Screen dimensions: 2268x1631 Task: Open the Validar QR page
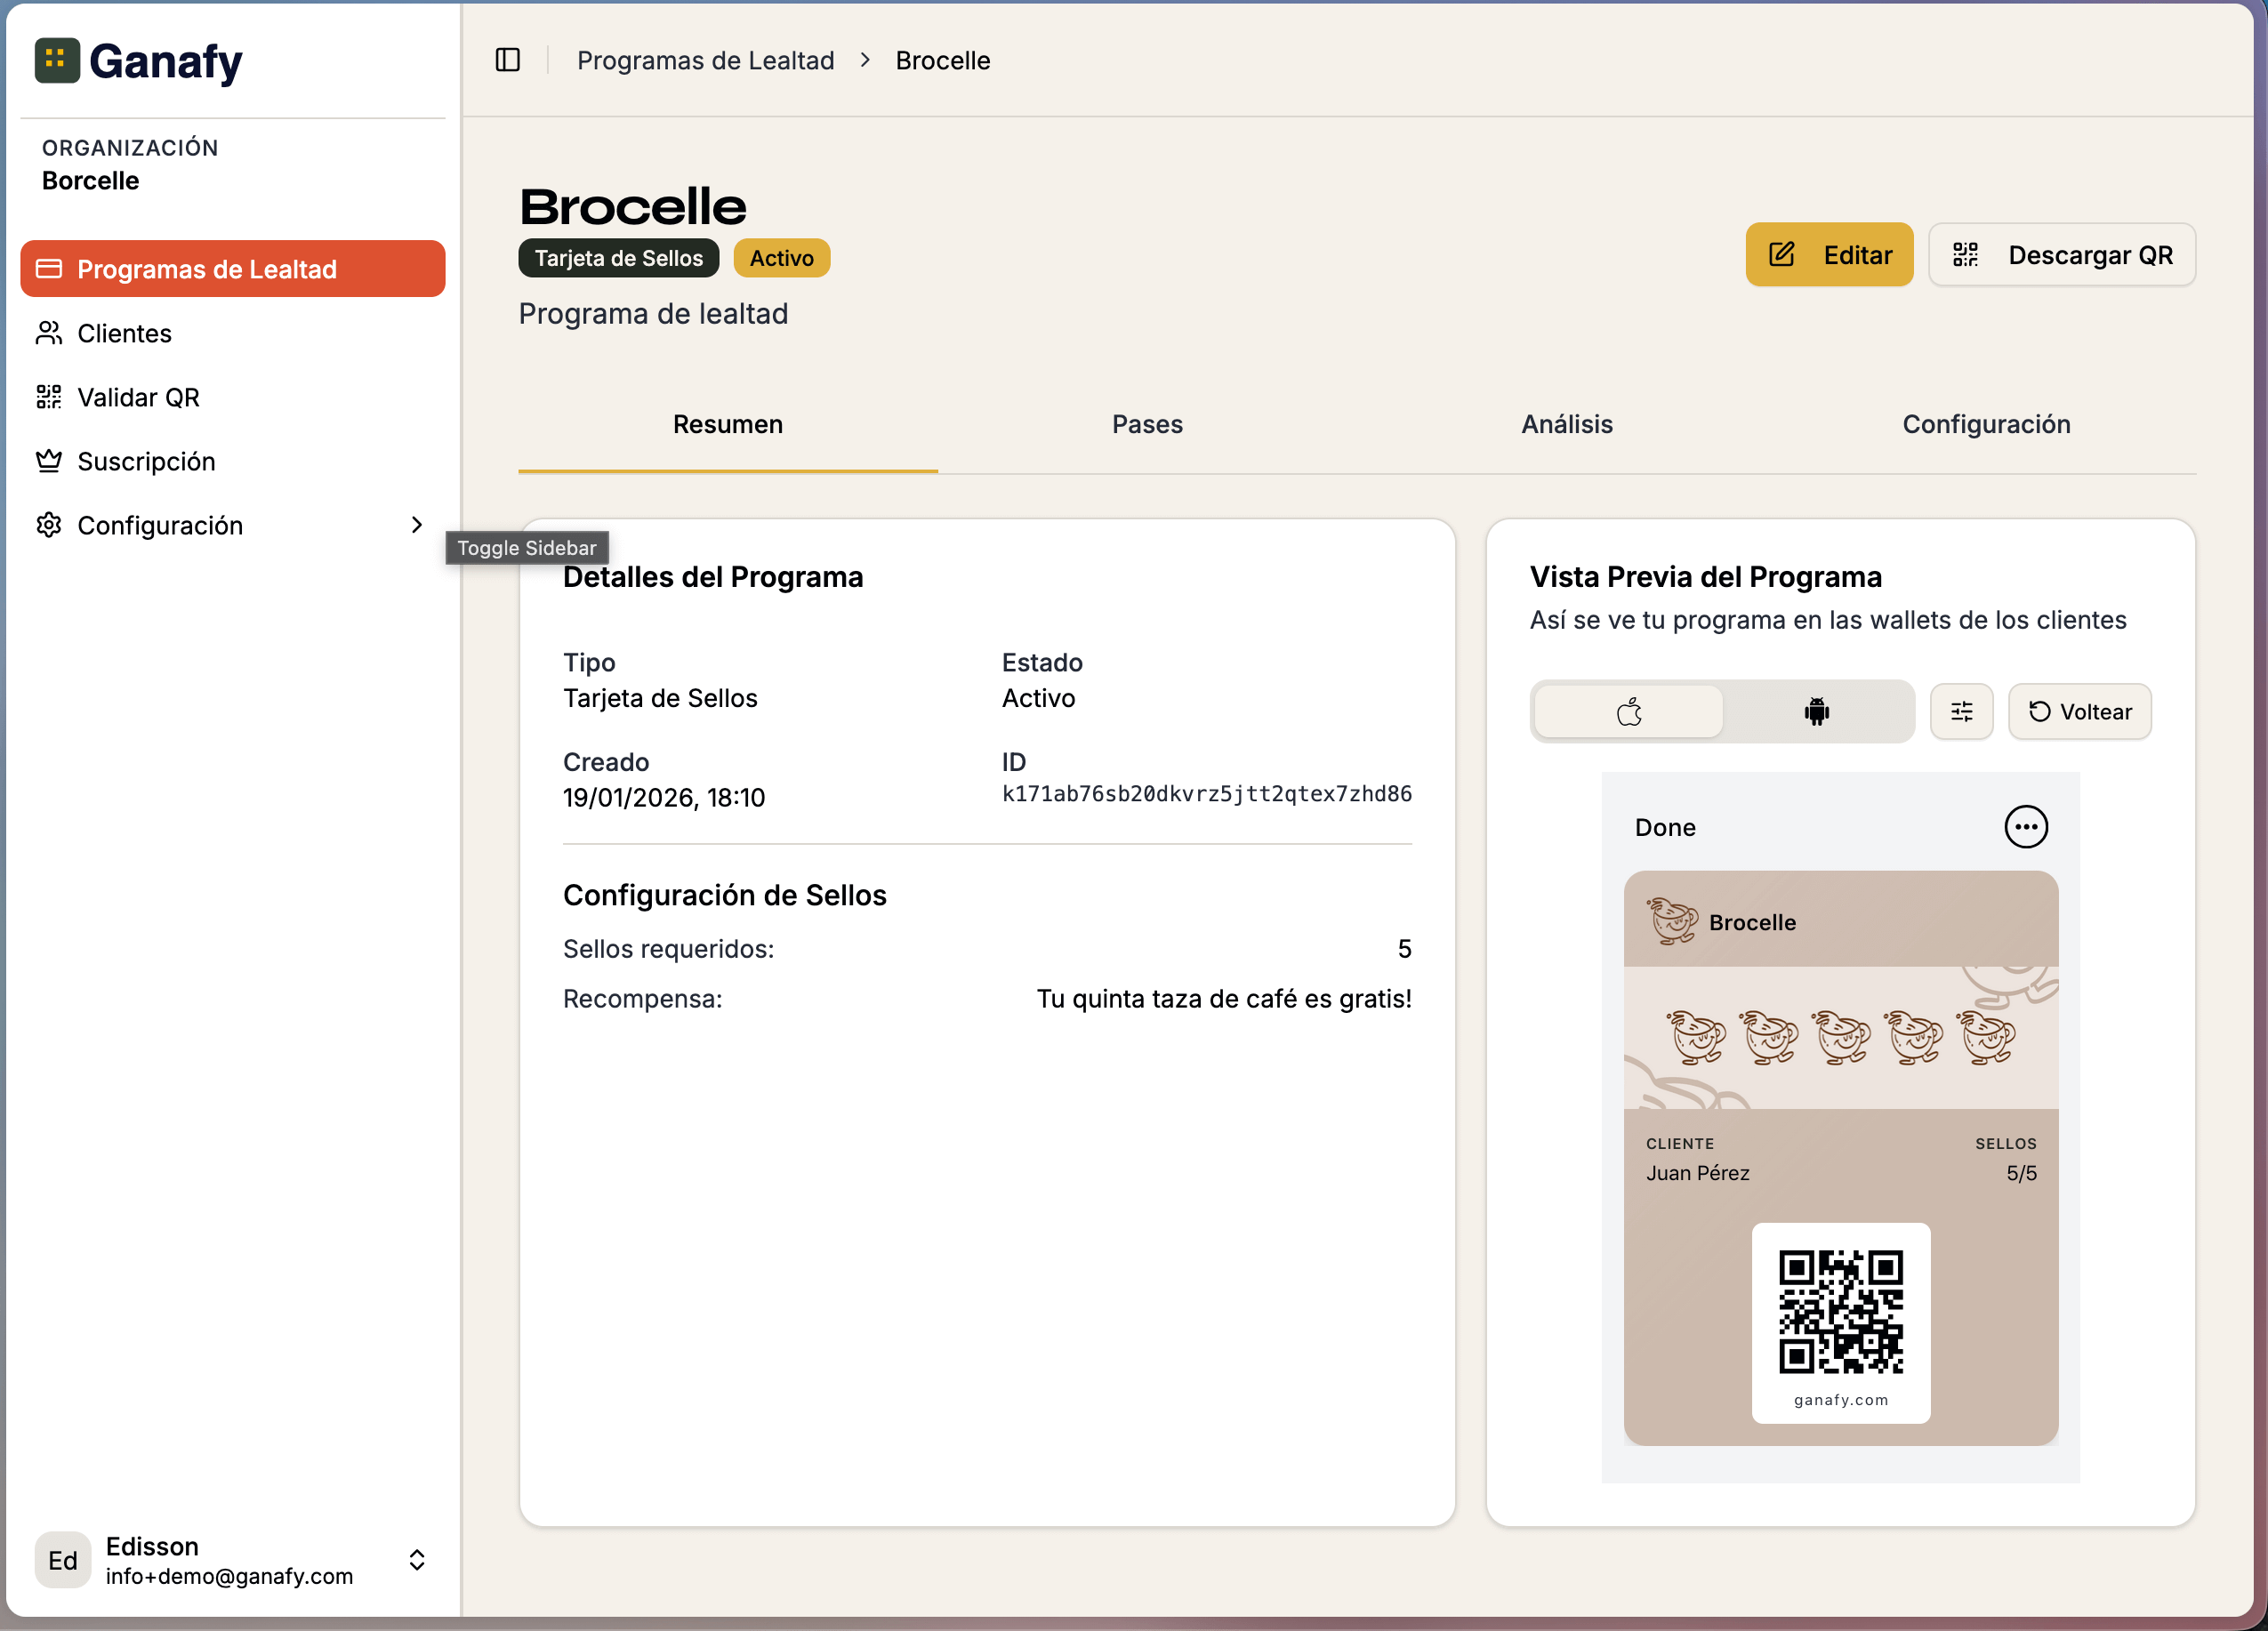pyautogui.click(x=138, y=397)
